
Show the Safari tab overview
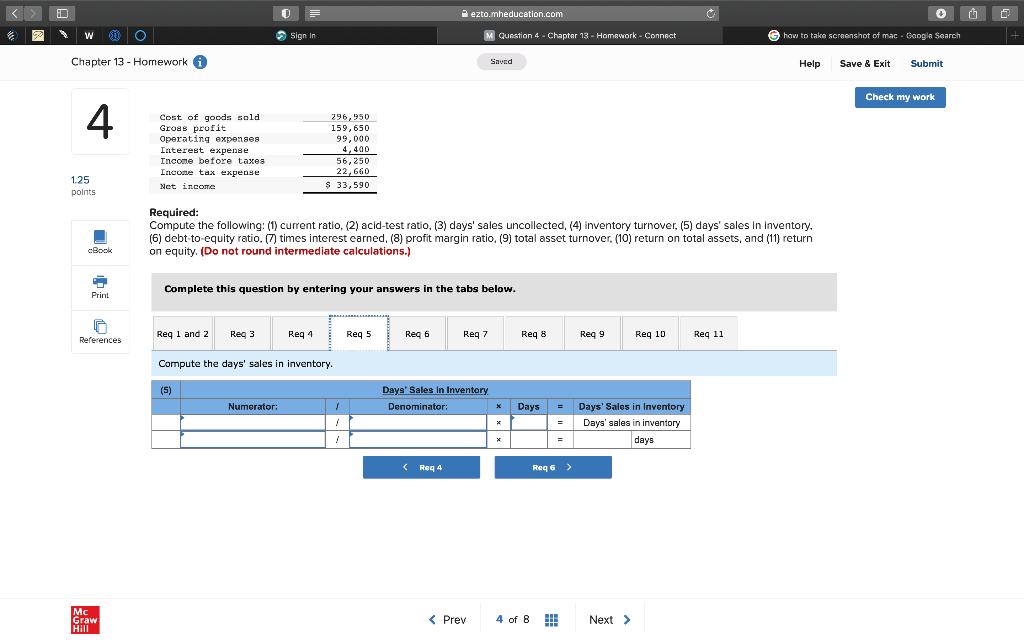click(1005, 13)
